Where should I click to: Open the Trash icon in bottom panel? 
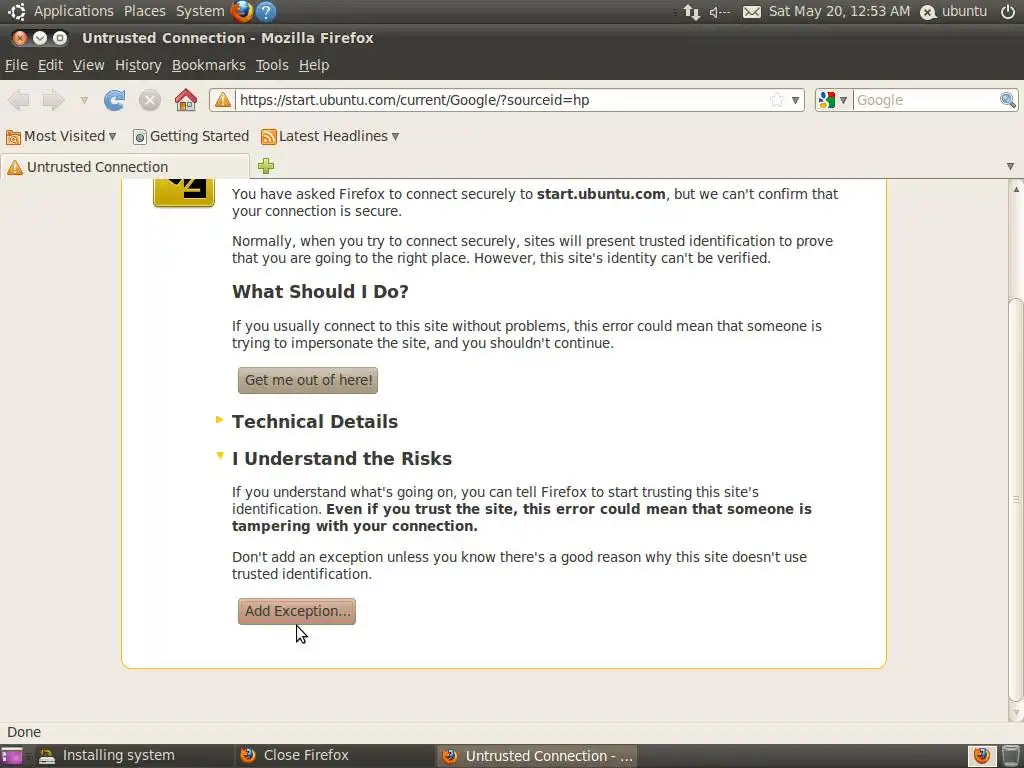pyautogui.click(x=1010, y=756)
